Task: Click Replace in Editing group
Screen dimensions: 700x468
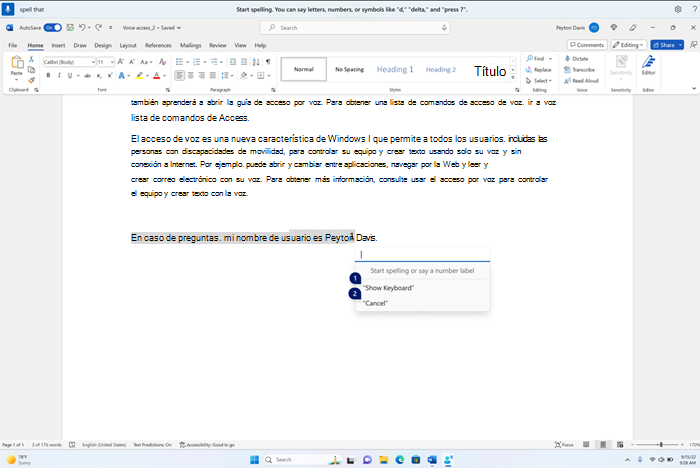Action: [538, 70]
